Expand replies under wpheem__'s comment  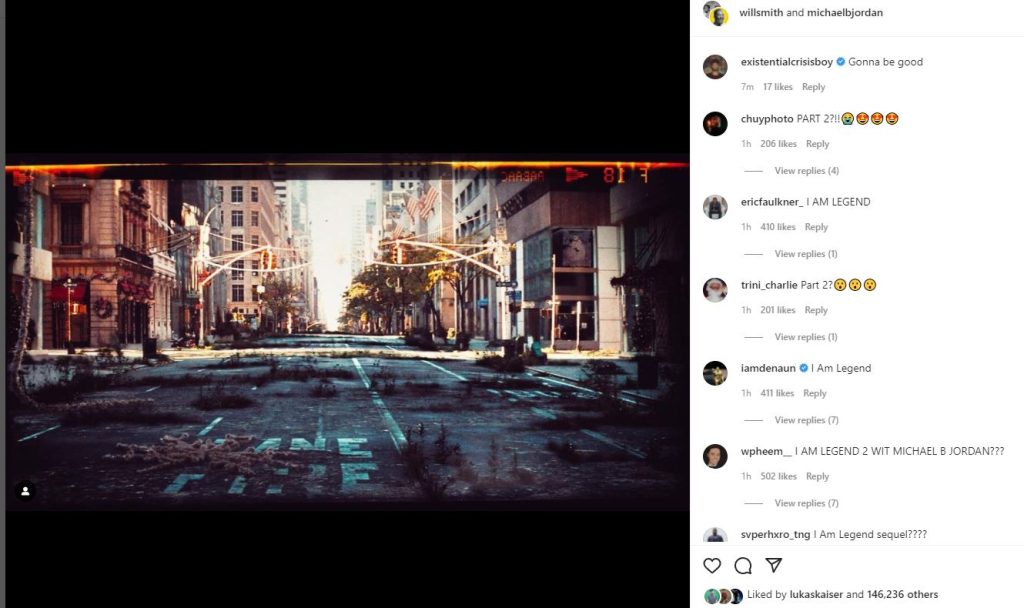pos(807,503)
